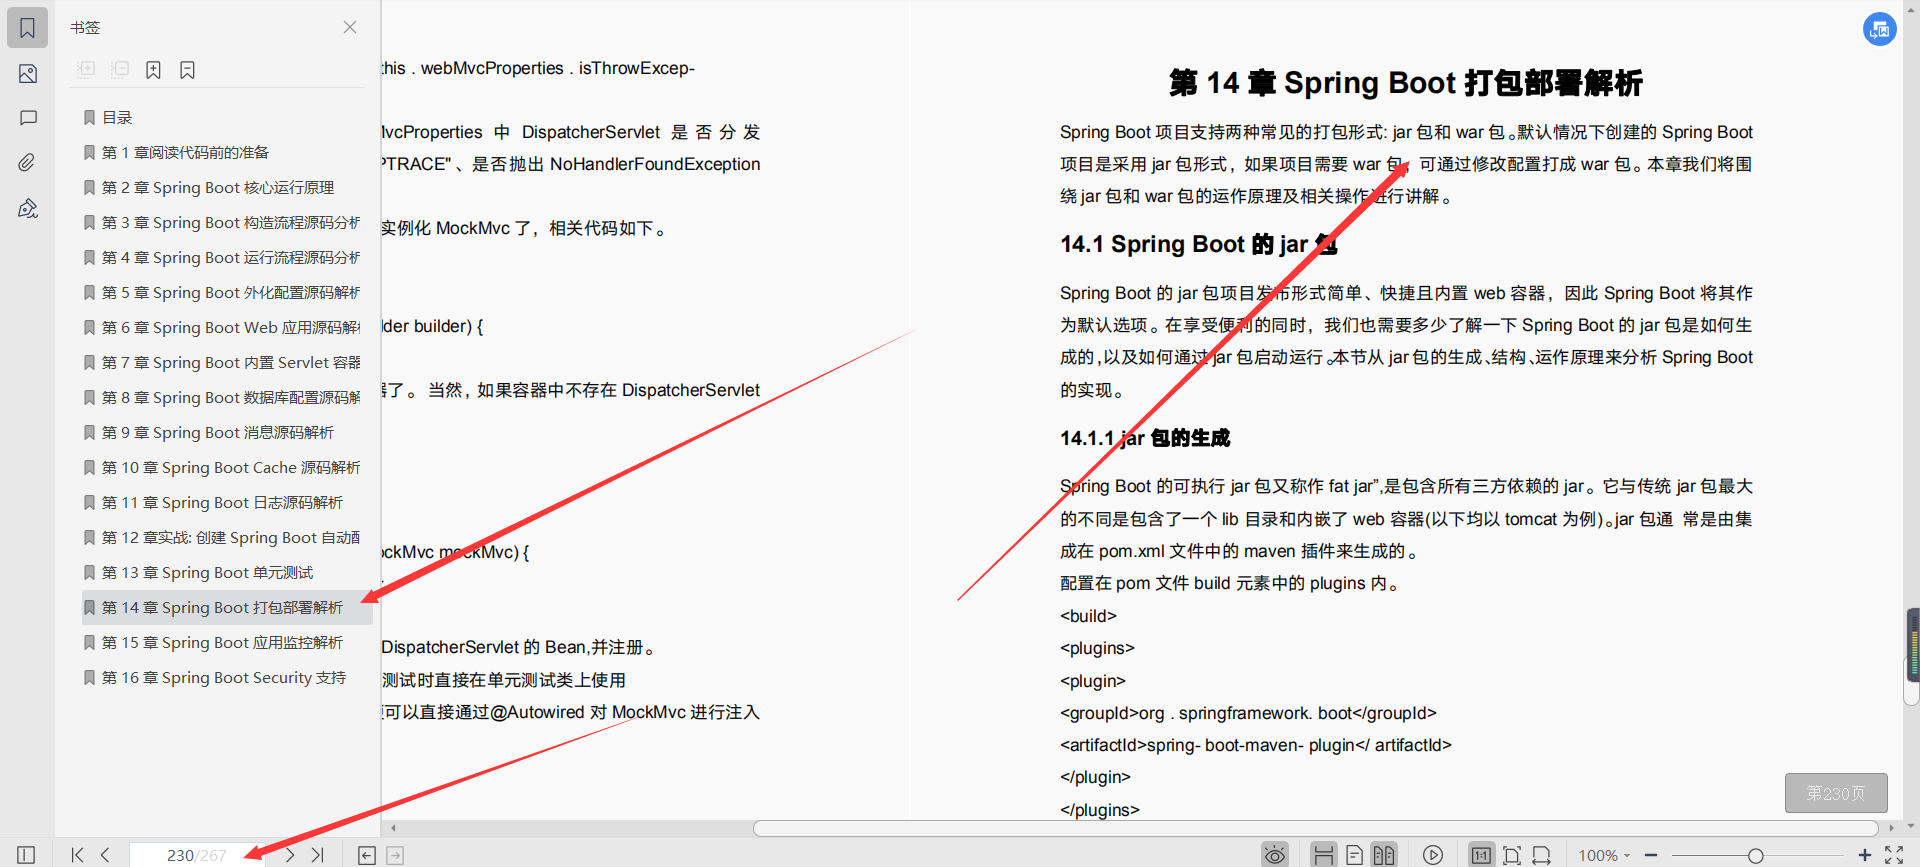The width and height of the screenshot is (1920, 867).
Task: Select highlighted bookmark 第 14 章 打包部署解析
Action: click(x=227, y=608)
